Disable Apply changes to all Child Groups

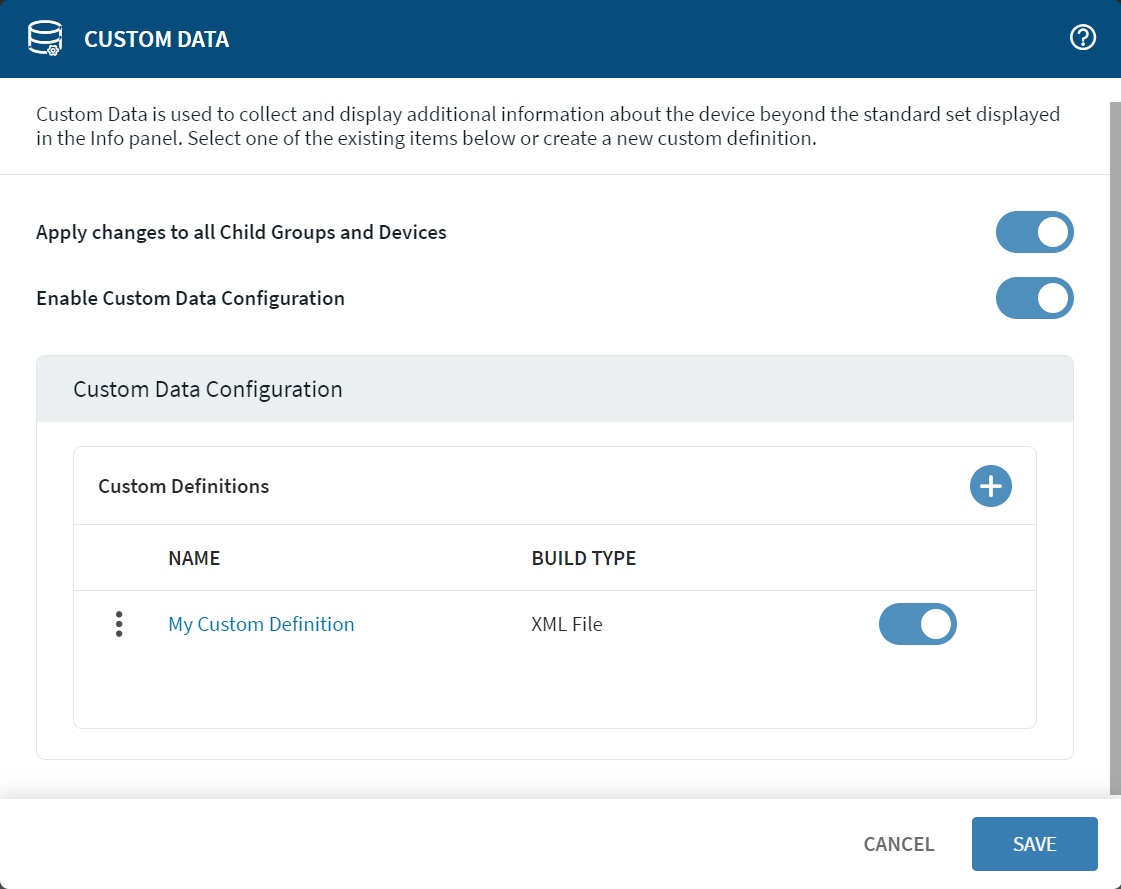[1034, 231]
